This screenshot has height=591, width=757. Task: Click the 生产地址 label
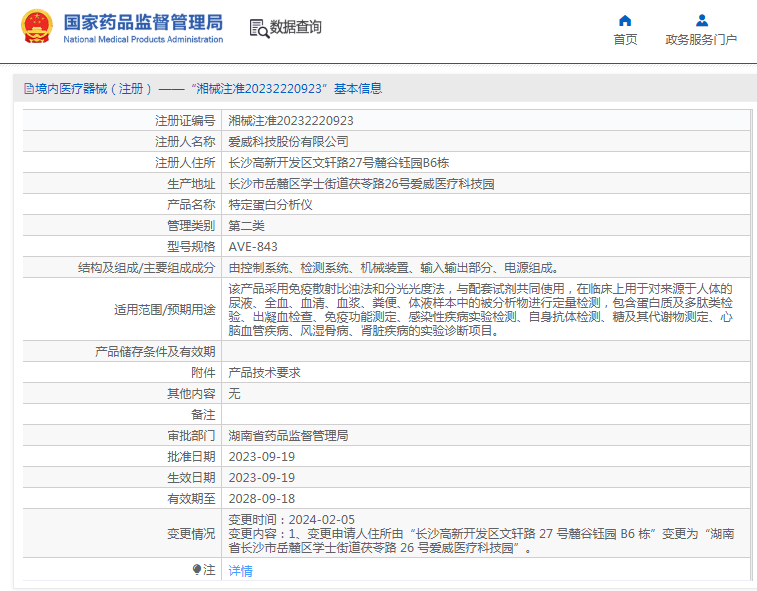(x=191, y=184)
